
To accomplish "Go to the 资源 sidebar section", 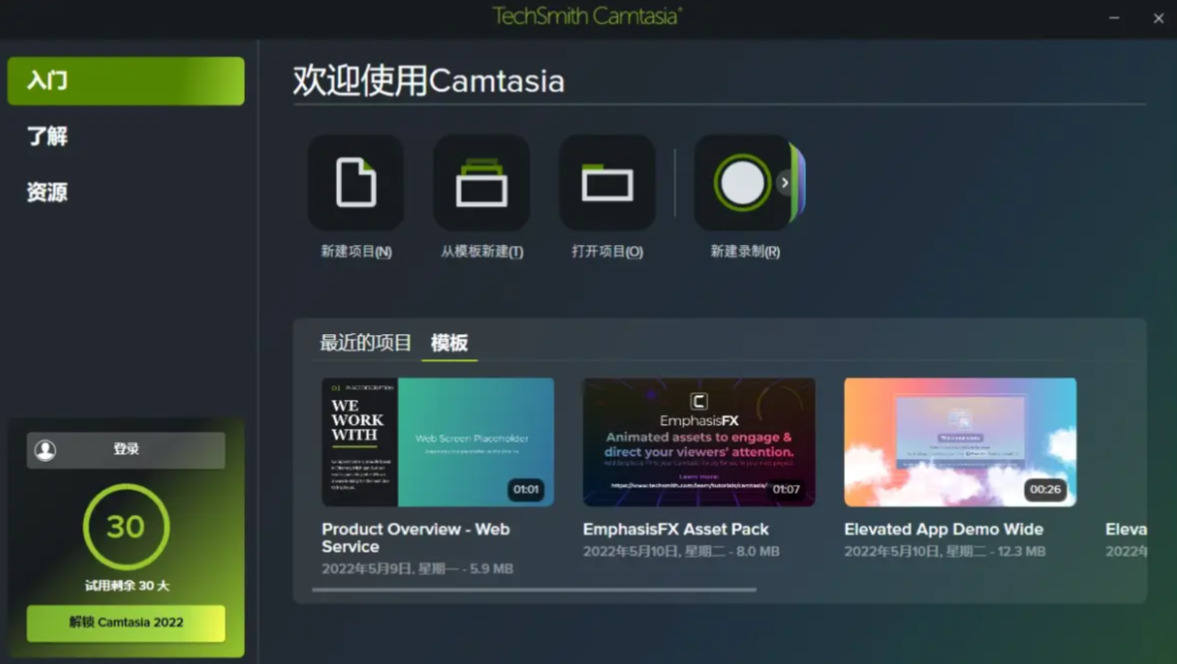I will [x=47, y=192].
